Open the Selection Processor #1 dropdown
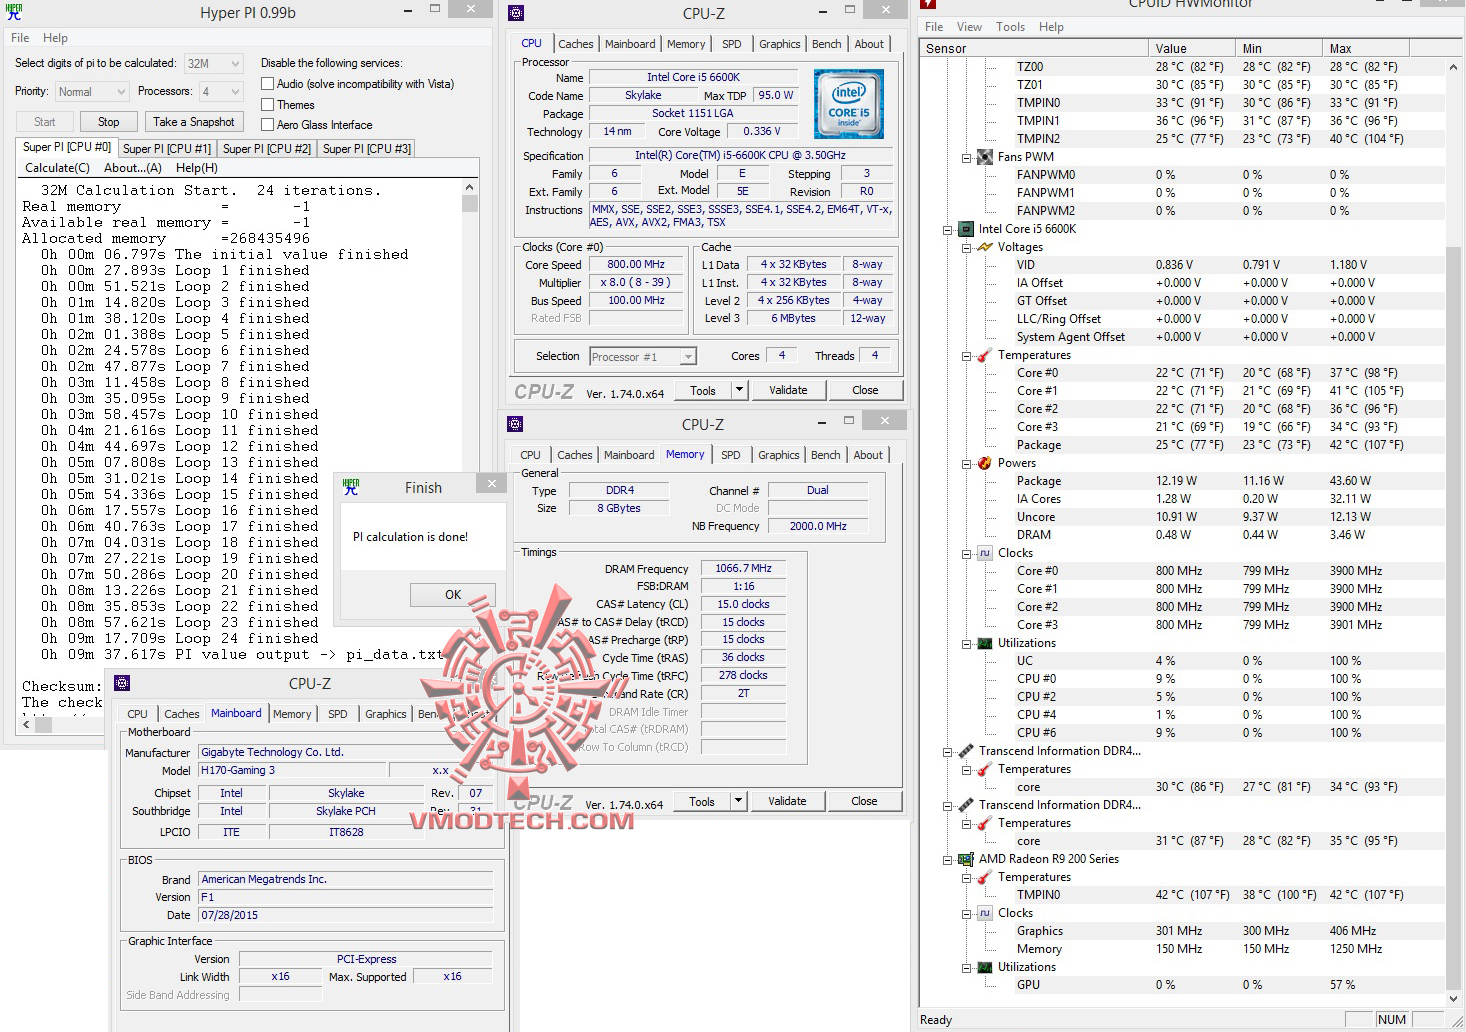 [688, 357]
